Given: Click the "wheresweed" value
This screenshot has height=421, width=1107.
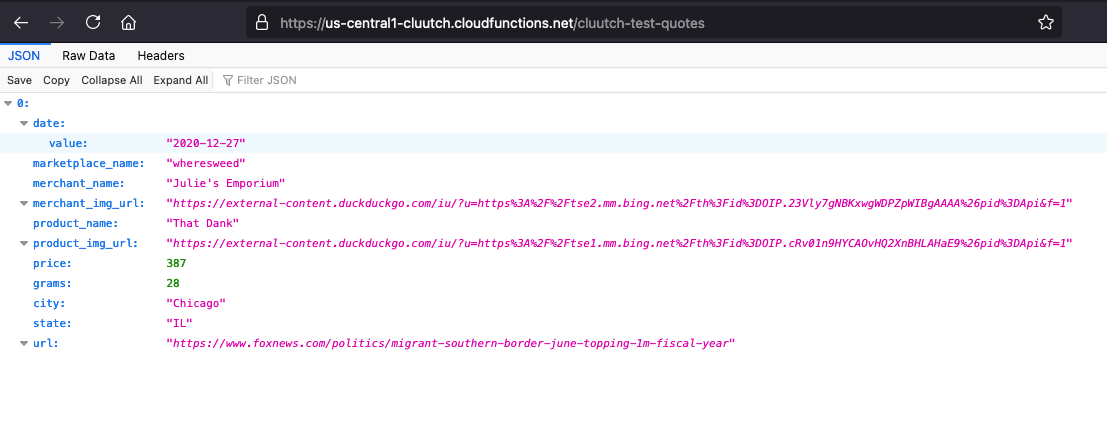Looking at the screenshot, I should click(205, 163).
